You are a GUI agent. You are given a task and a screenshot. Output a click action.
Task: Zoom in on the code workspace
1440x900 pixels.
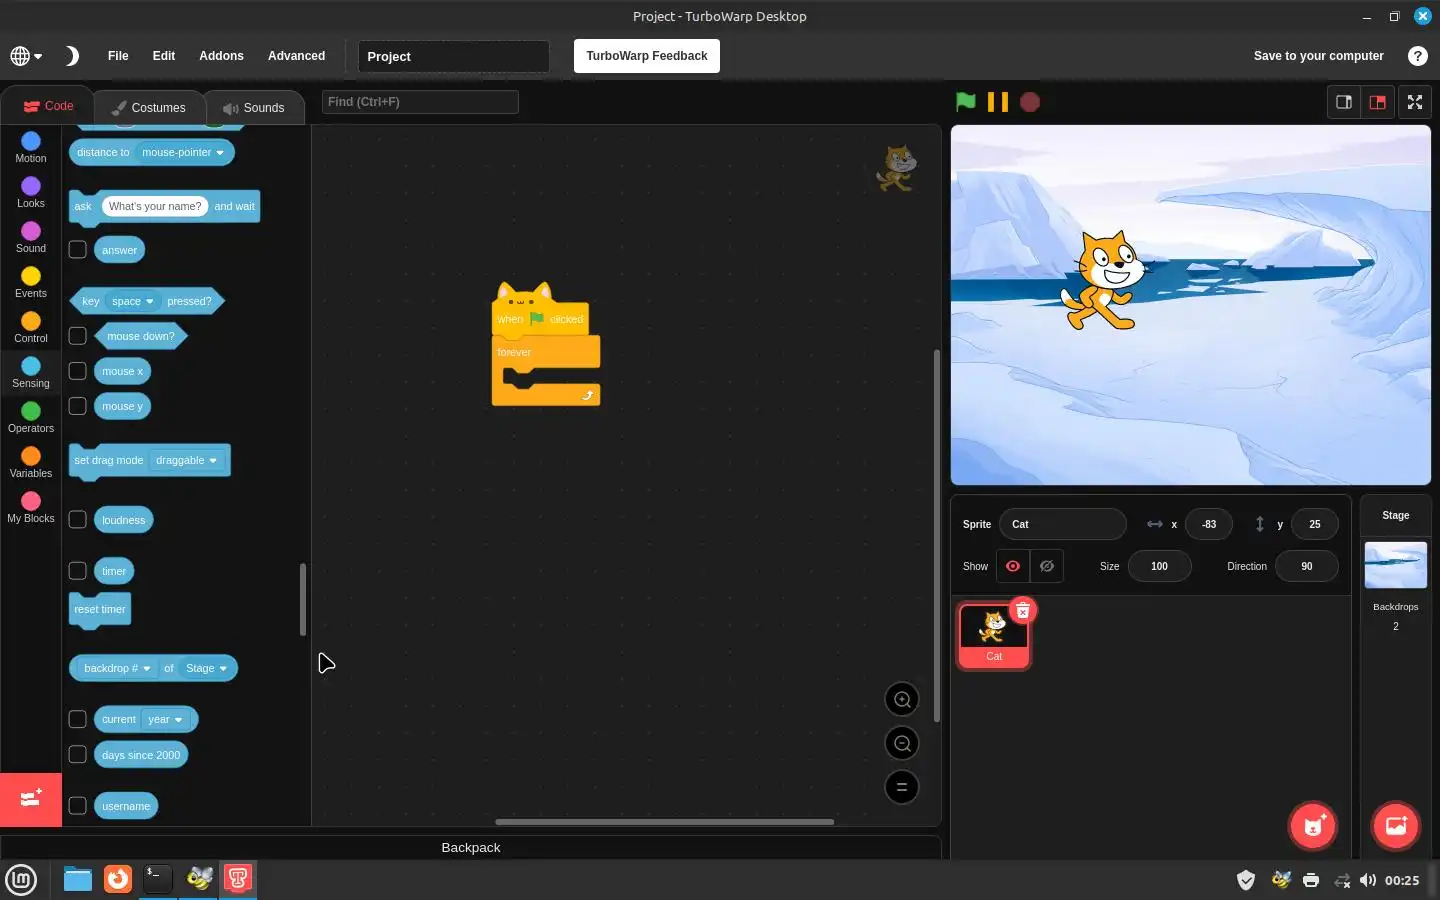pos(902,699)
